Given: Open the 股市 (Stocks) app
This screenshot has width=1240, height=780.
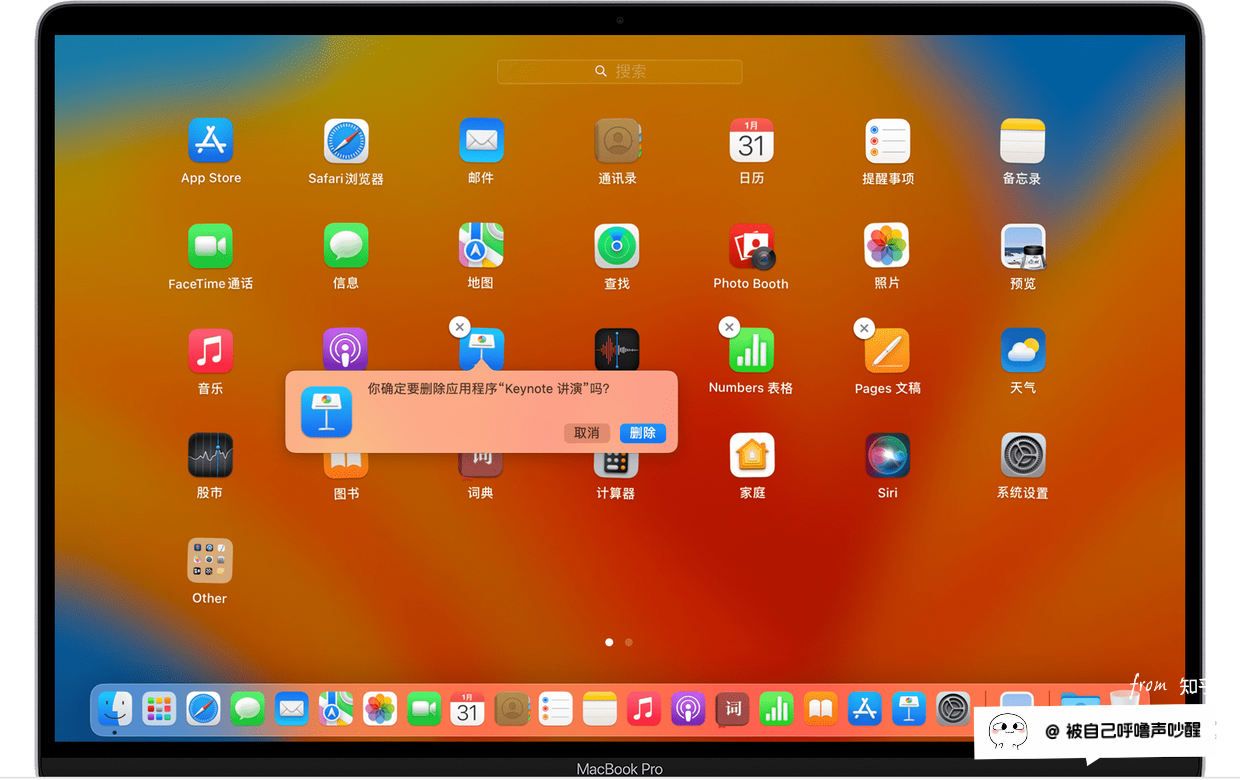Looking at the screenshot, I should 210,456.
